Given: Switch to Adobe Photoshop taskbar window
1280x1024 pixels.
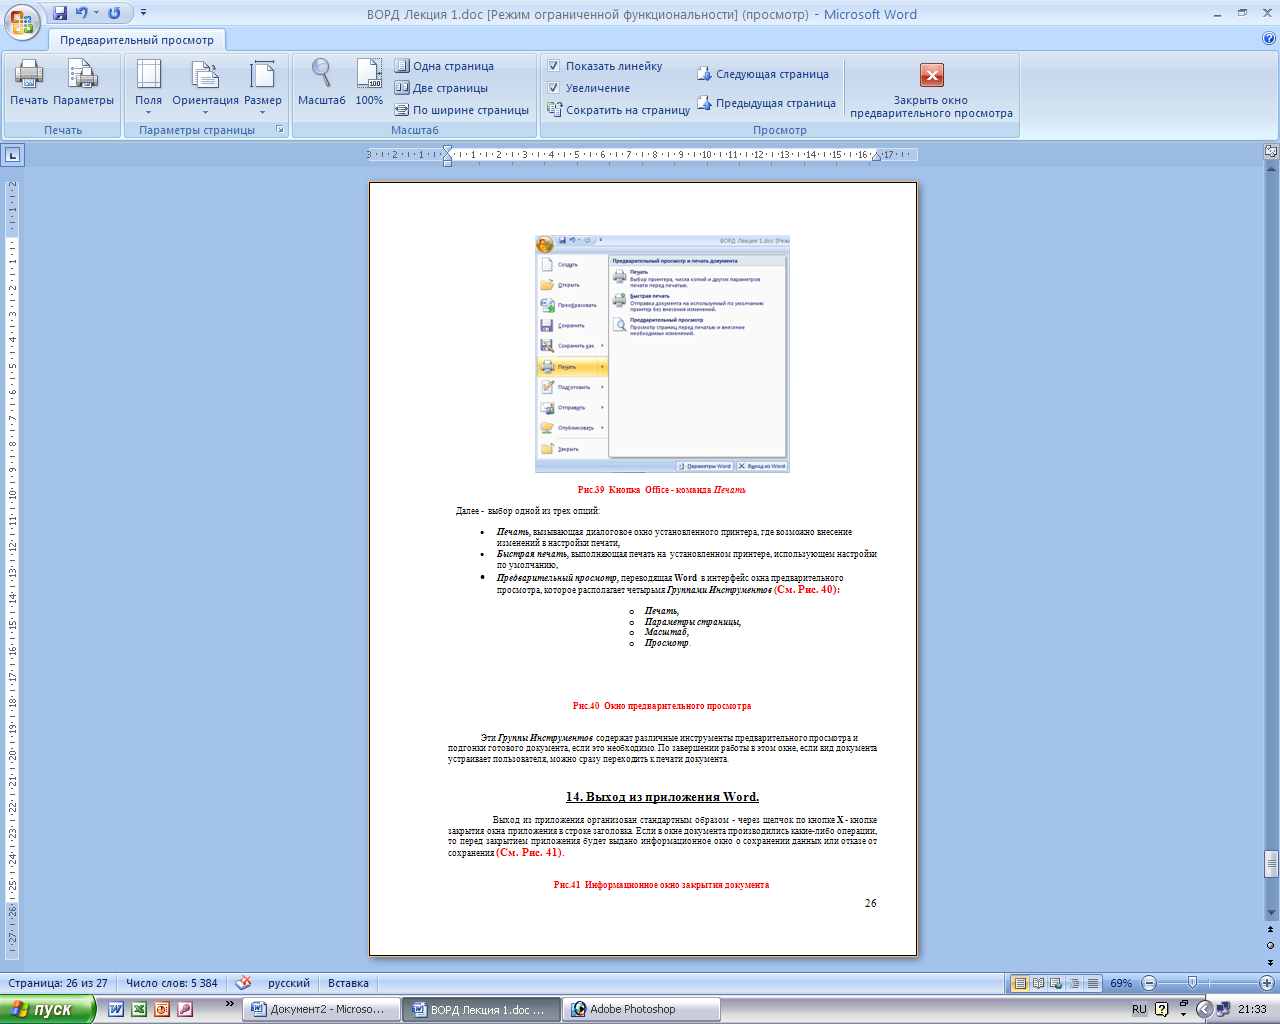Looking at the screenshot, I should pyautogui.click(x=641, y=1009).
